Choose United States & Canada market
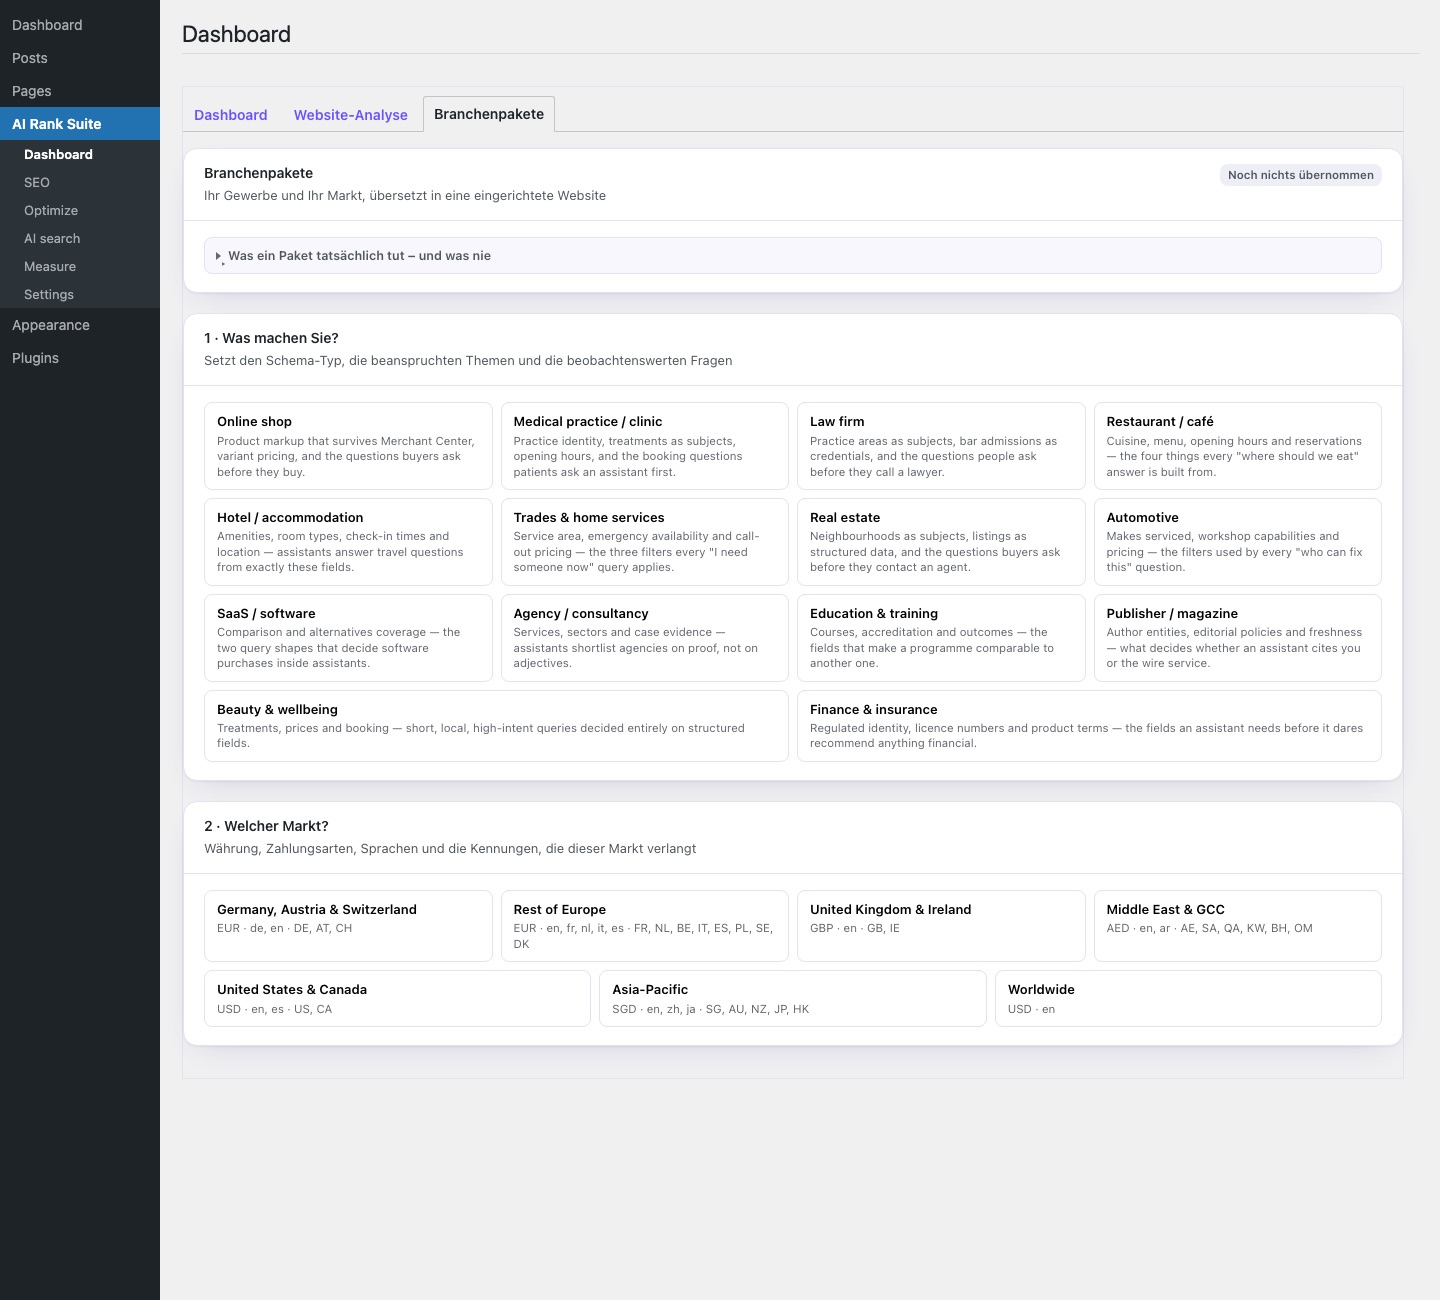 397,998
